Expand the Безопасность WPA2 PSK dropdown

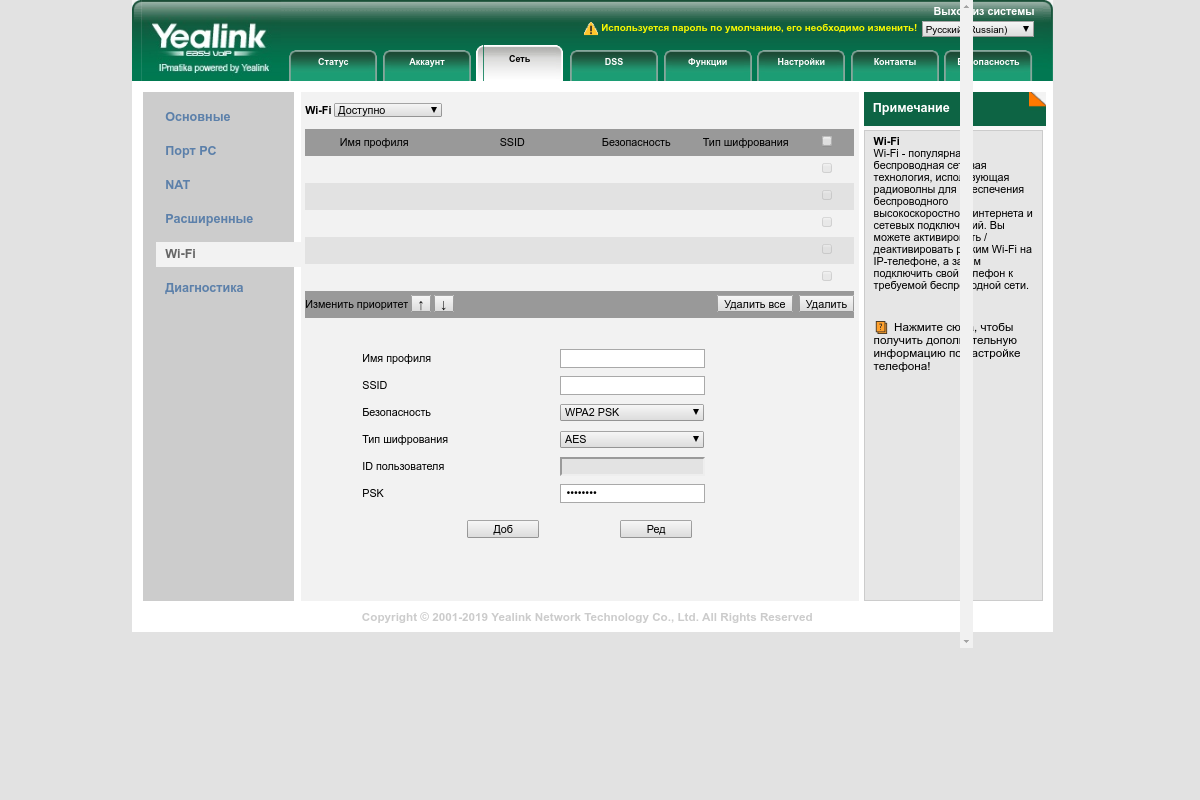[x=632, y=412]
